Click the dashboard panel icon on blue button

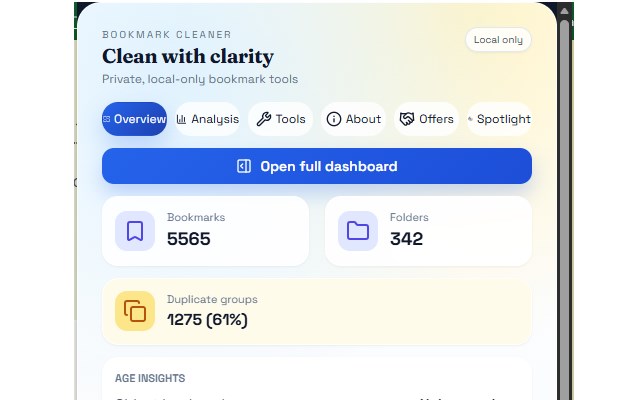click(243, 167)
